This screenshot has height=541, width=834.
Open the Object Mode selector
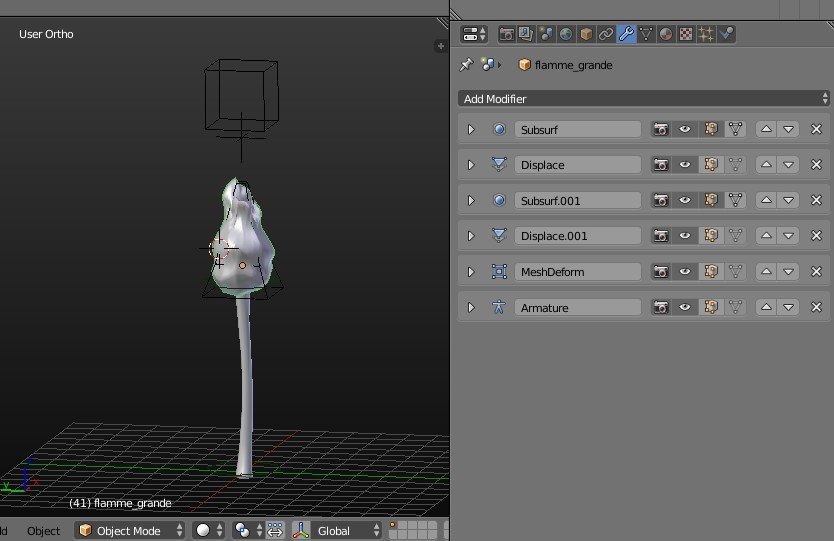point(129,531)
